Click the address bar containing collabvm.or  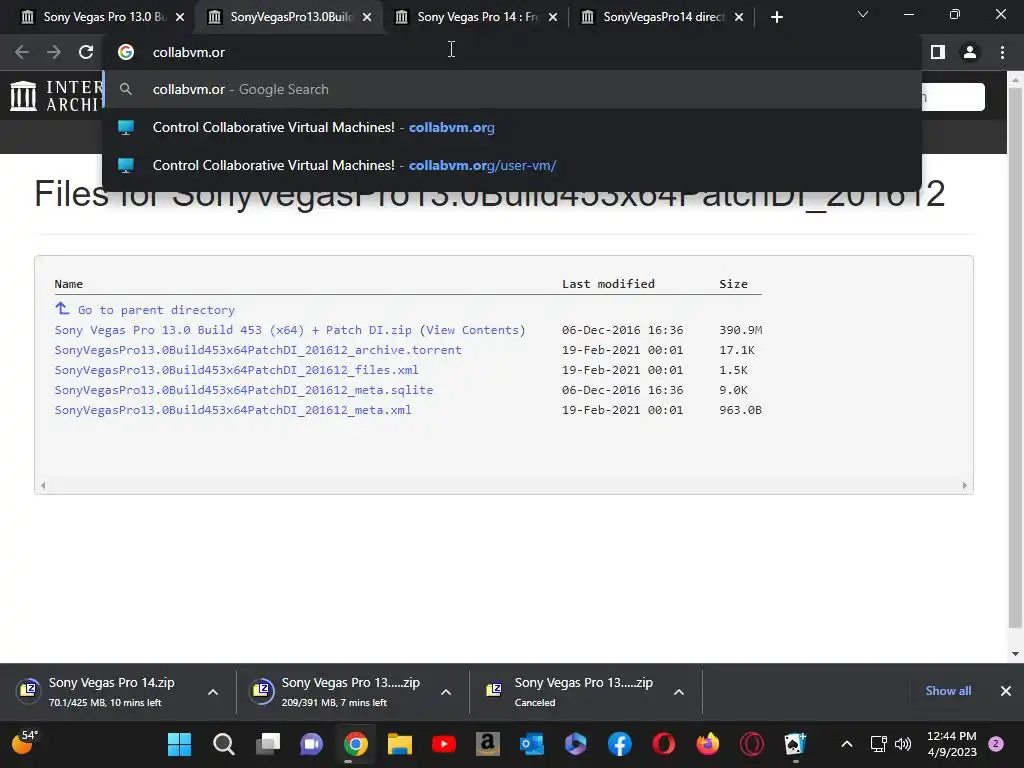512,52
